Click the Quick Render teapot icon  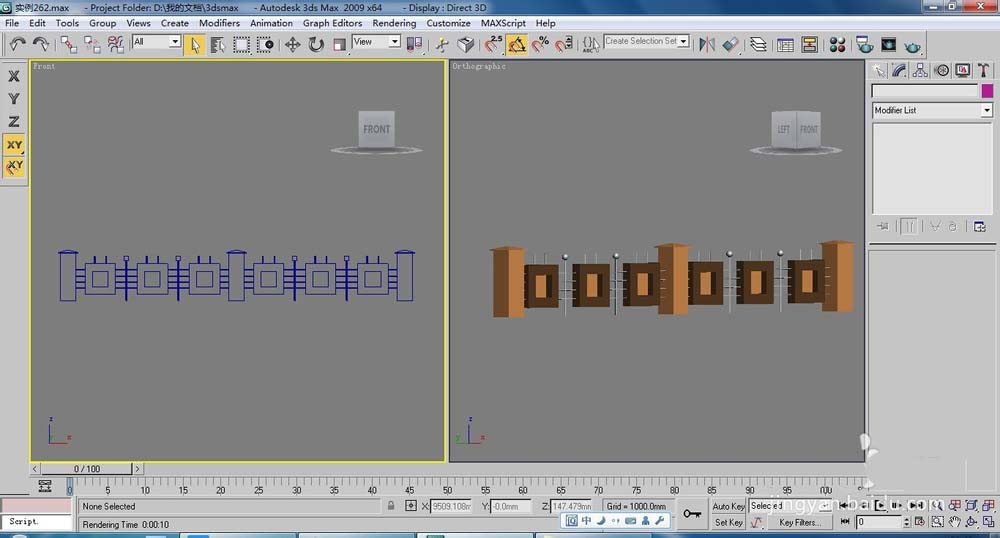[x=912, y=44]
